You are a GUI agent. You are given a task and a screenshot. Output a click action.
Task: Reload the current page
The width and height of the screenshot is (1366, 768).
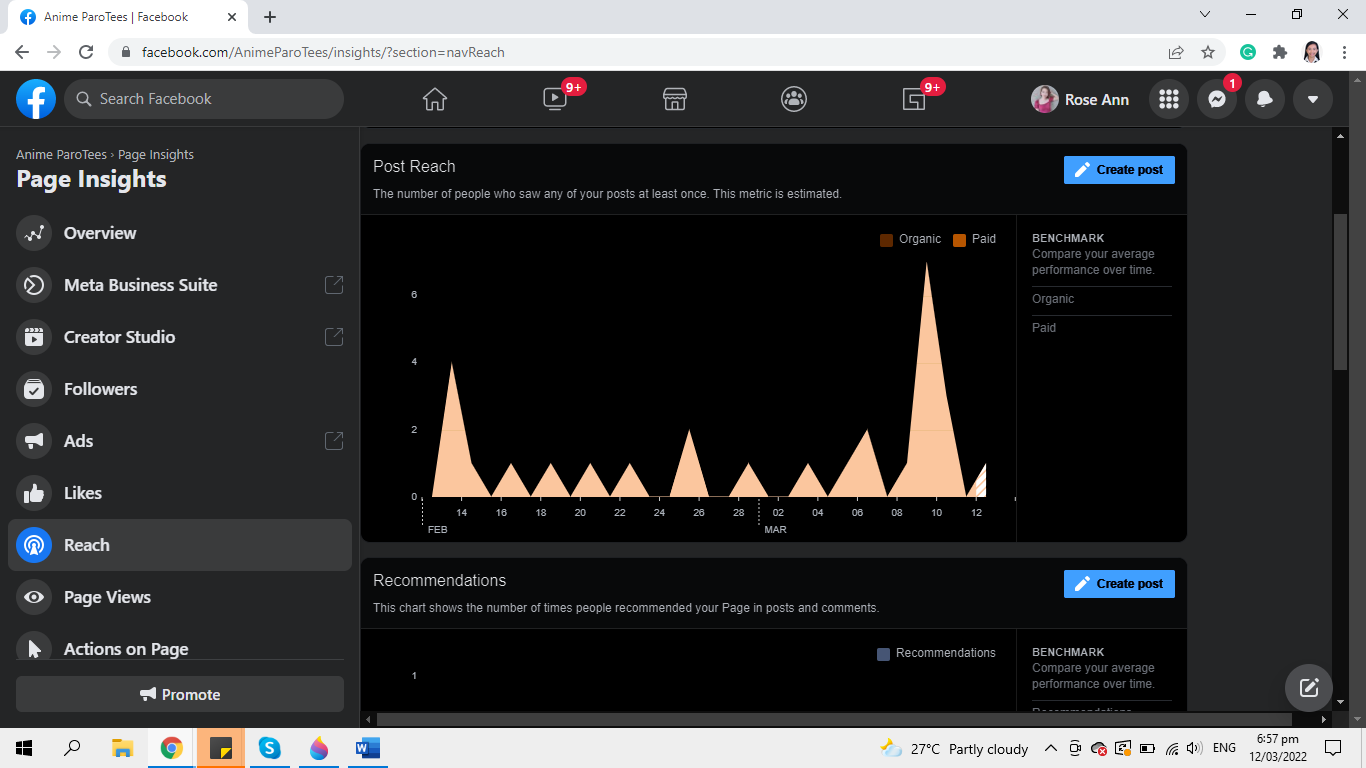click(86, 52)
